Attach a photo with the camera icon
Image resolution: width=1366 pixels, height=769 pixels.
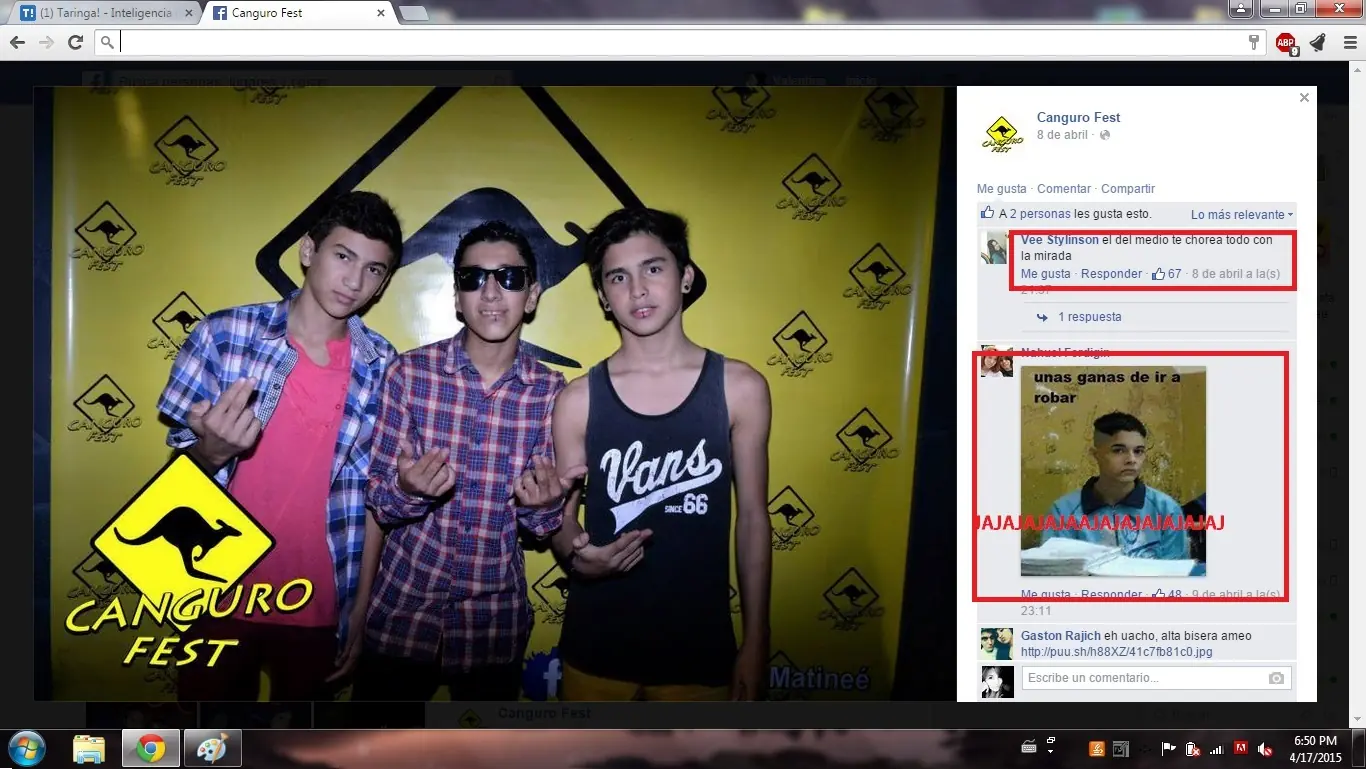pyautogui.click(x=1276, y=678)
